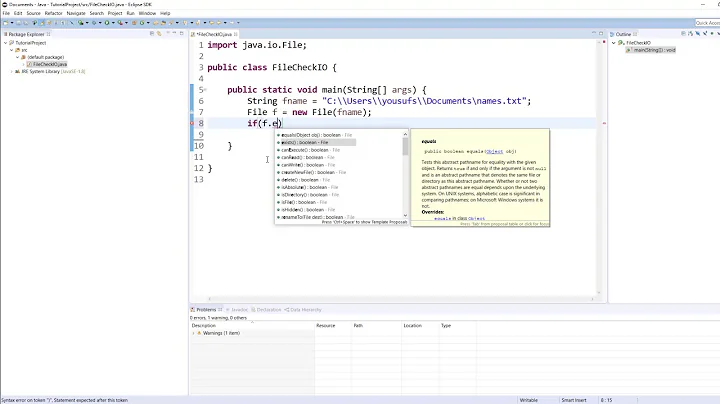
Task: Click the error marker on line 8
Action: click(x=192, y=123)
